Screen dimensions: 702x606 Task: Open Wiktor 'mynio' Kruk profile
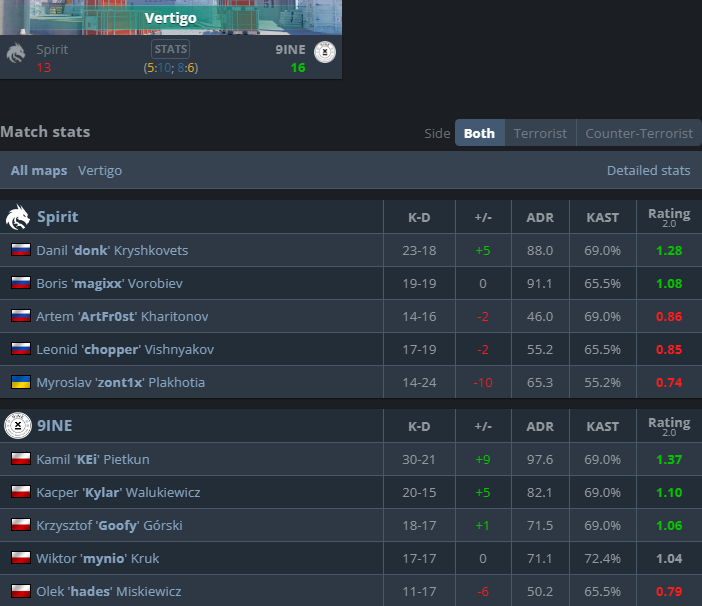pos(98,559)
